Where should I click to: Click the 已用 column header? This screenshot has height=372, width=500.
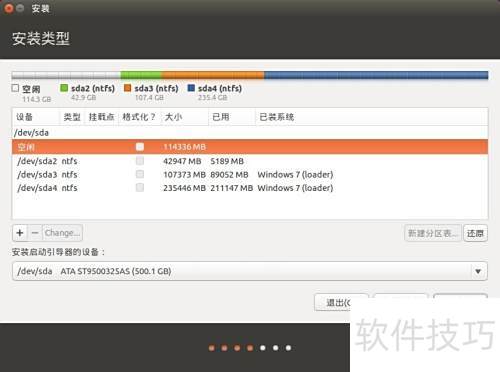point(232,117)
